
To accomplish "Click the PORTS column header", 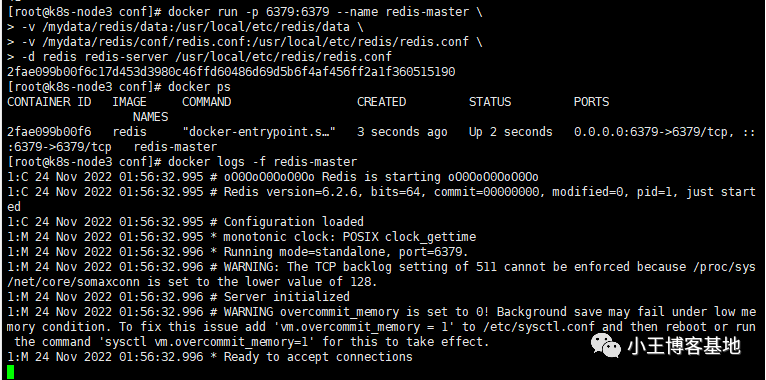I will 591,102.
